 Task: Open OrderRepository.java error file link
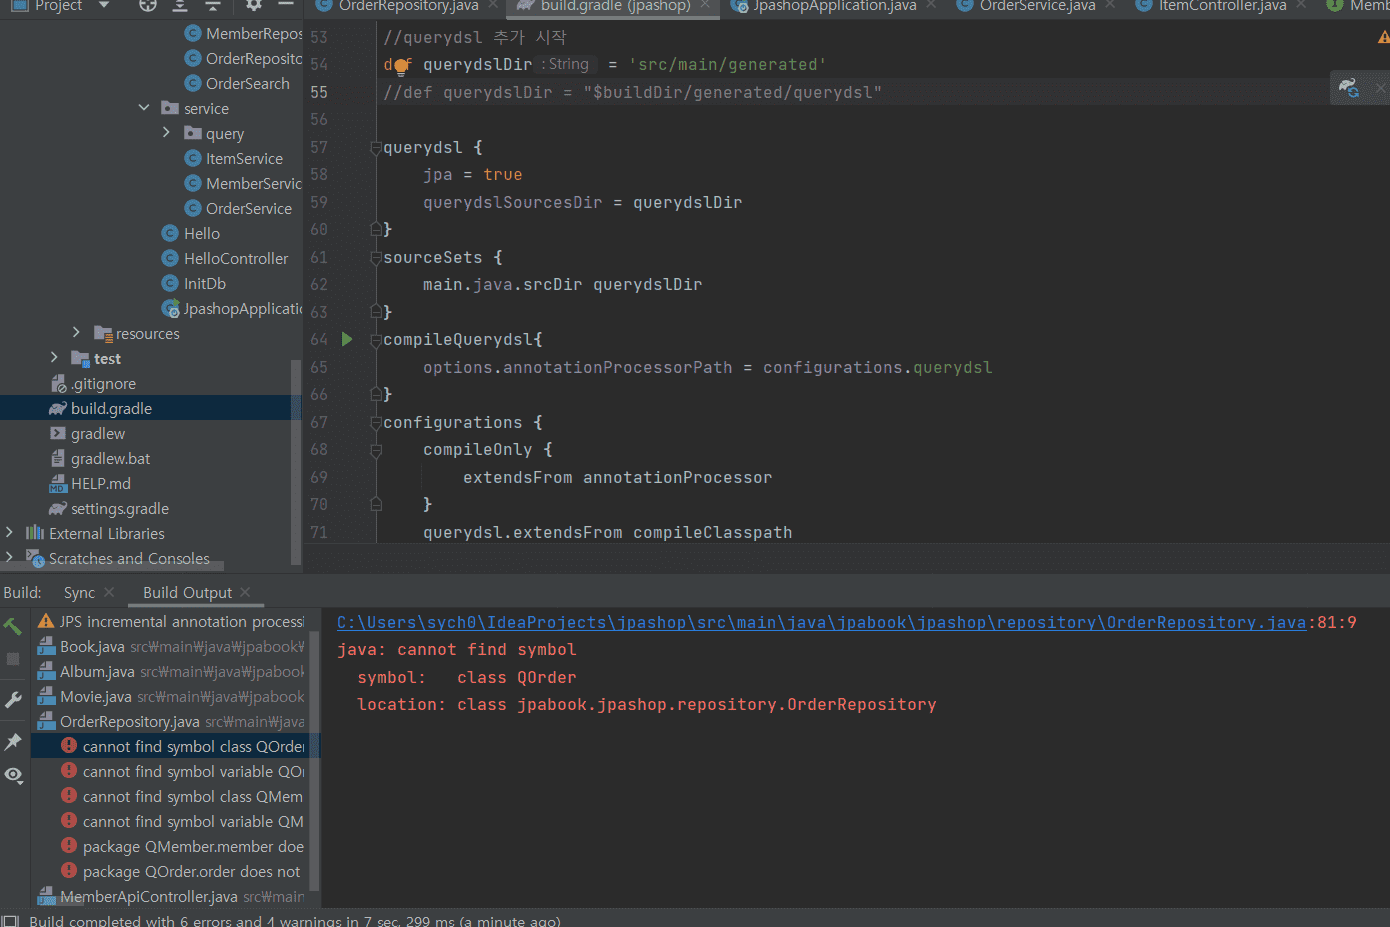click(821, 622)
